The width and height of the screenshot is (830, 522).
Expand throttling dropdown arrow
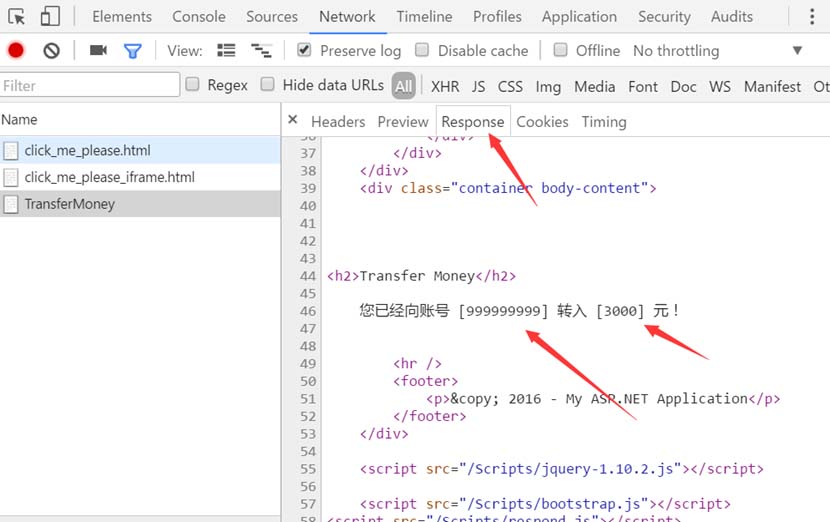(x=797, y=50)
